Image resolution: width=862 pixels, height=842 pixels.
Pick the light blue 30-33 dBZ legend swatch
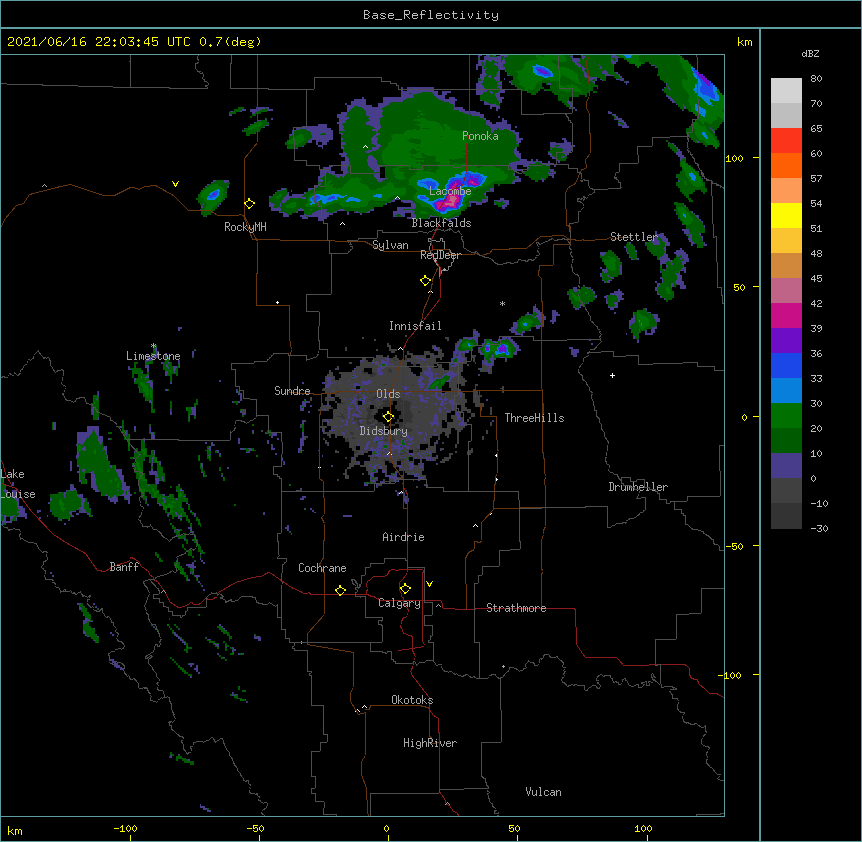[x=786, y=390]
